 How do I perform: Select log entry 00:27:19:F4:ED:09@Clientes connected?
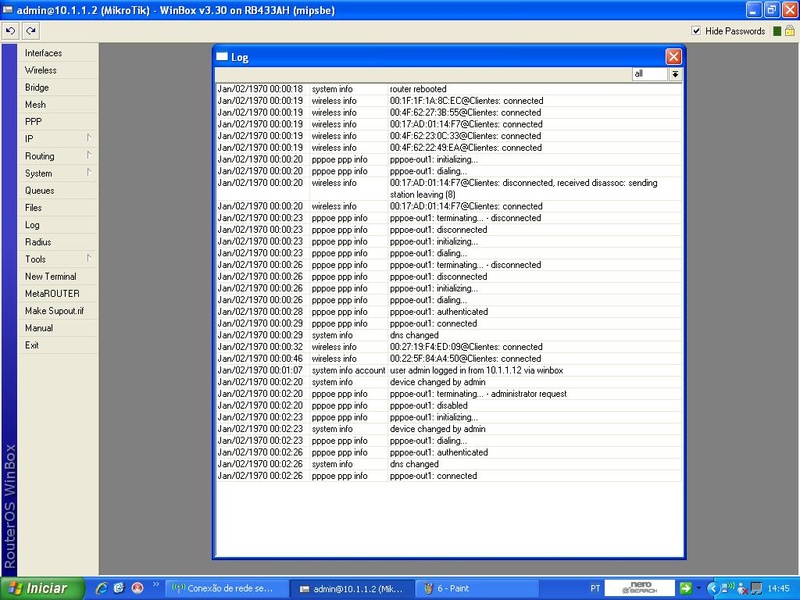pos(449,347)
